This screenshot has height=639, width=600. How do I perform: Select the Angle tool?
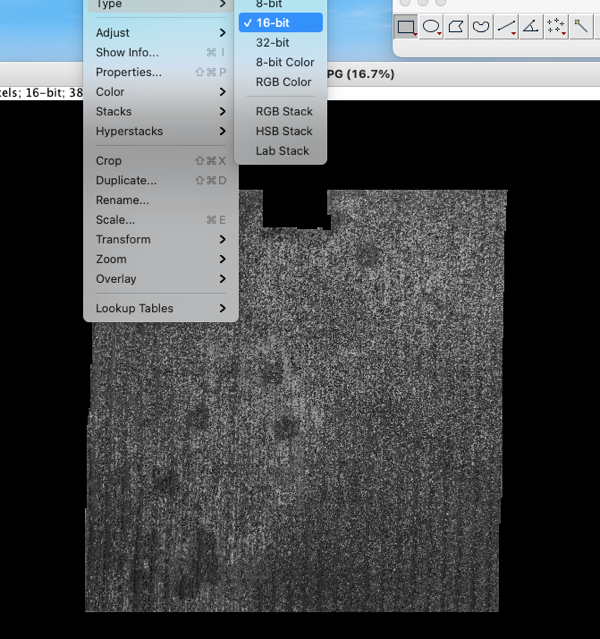pos(531,27)
